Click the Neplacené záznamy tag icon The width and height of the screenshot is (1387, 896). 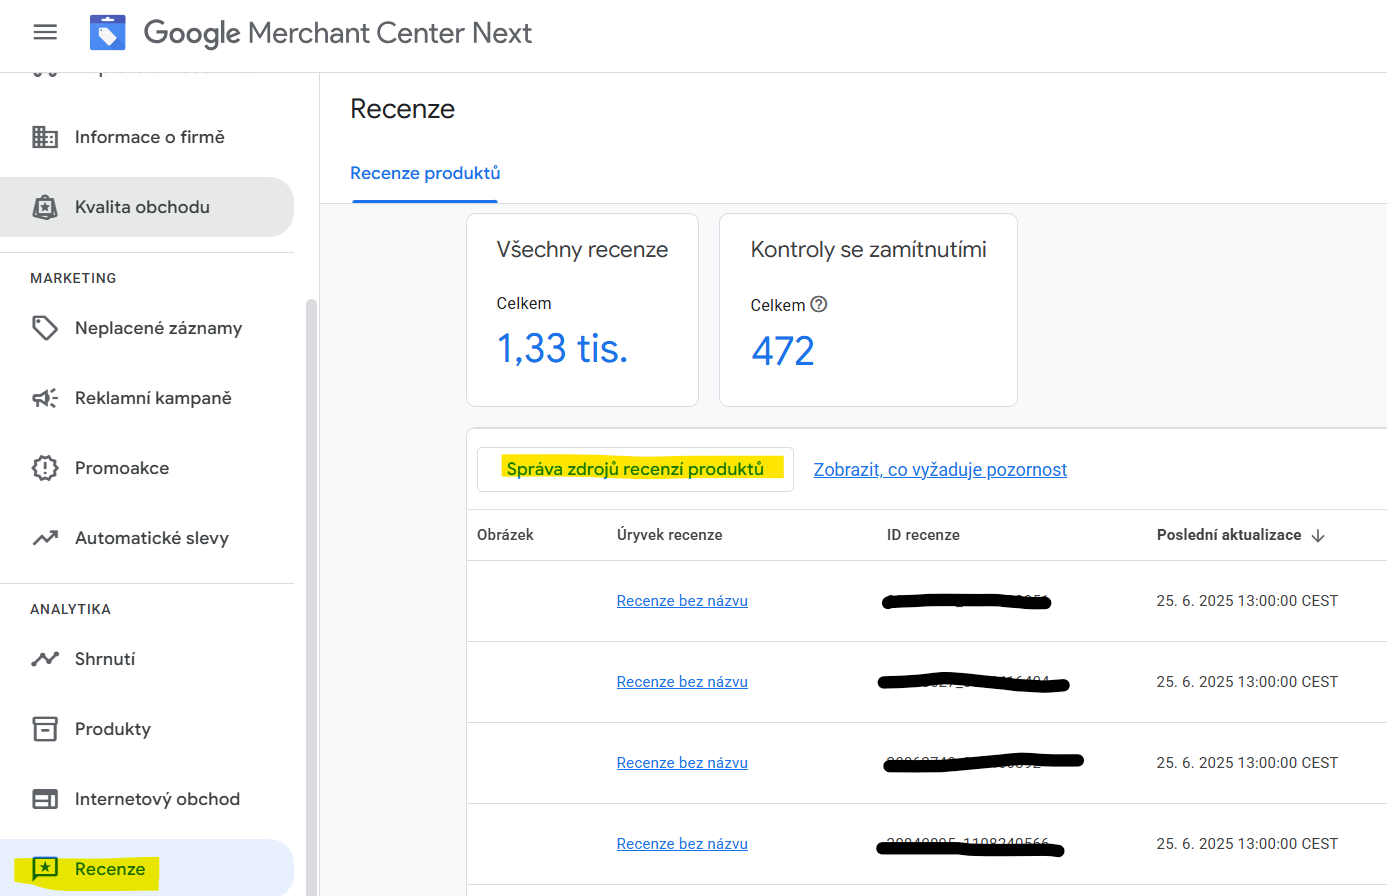pos(45,328)
